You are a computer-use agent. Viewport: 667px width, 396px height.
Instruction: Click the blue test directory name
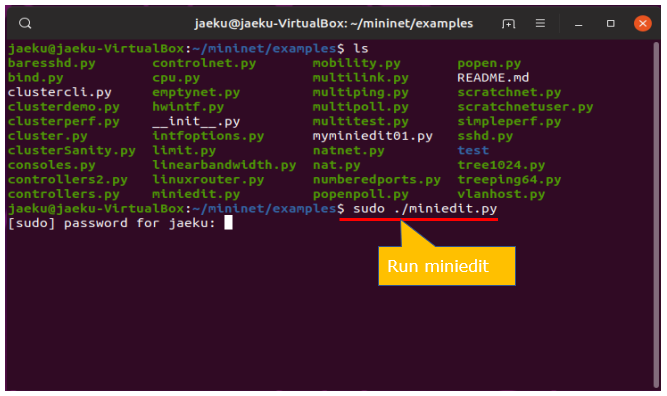473,150
